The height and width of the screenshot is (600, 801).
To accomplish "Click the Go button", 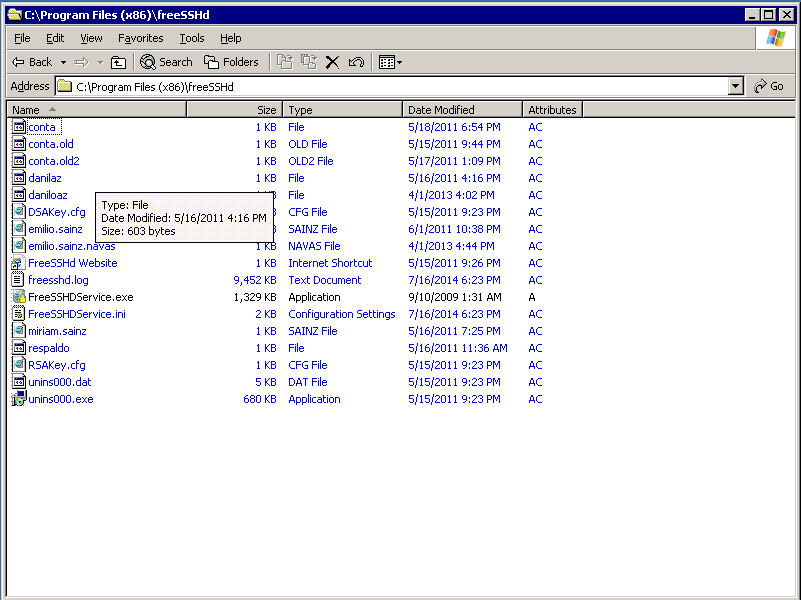I will pos(769,86).
